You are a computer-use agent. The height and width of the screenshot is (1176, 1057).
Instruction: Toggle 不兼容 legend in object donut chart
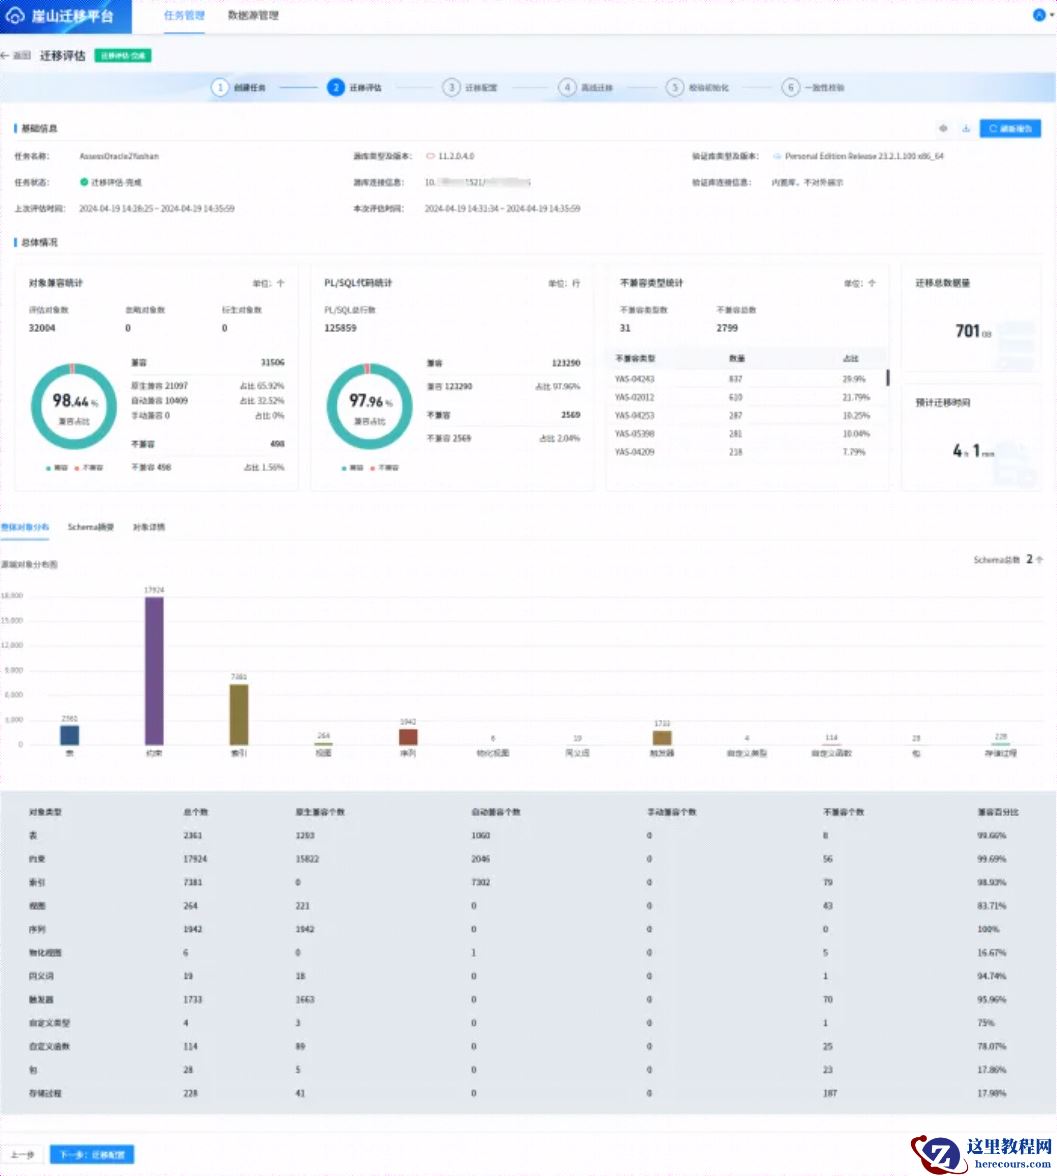click(x=89, y=468)
